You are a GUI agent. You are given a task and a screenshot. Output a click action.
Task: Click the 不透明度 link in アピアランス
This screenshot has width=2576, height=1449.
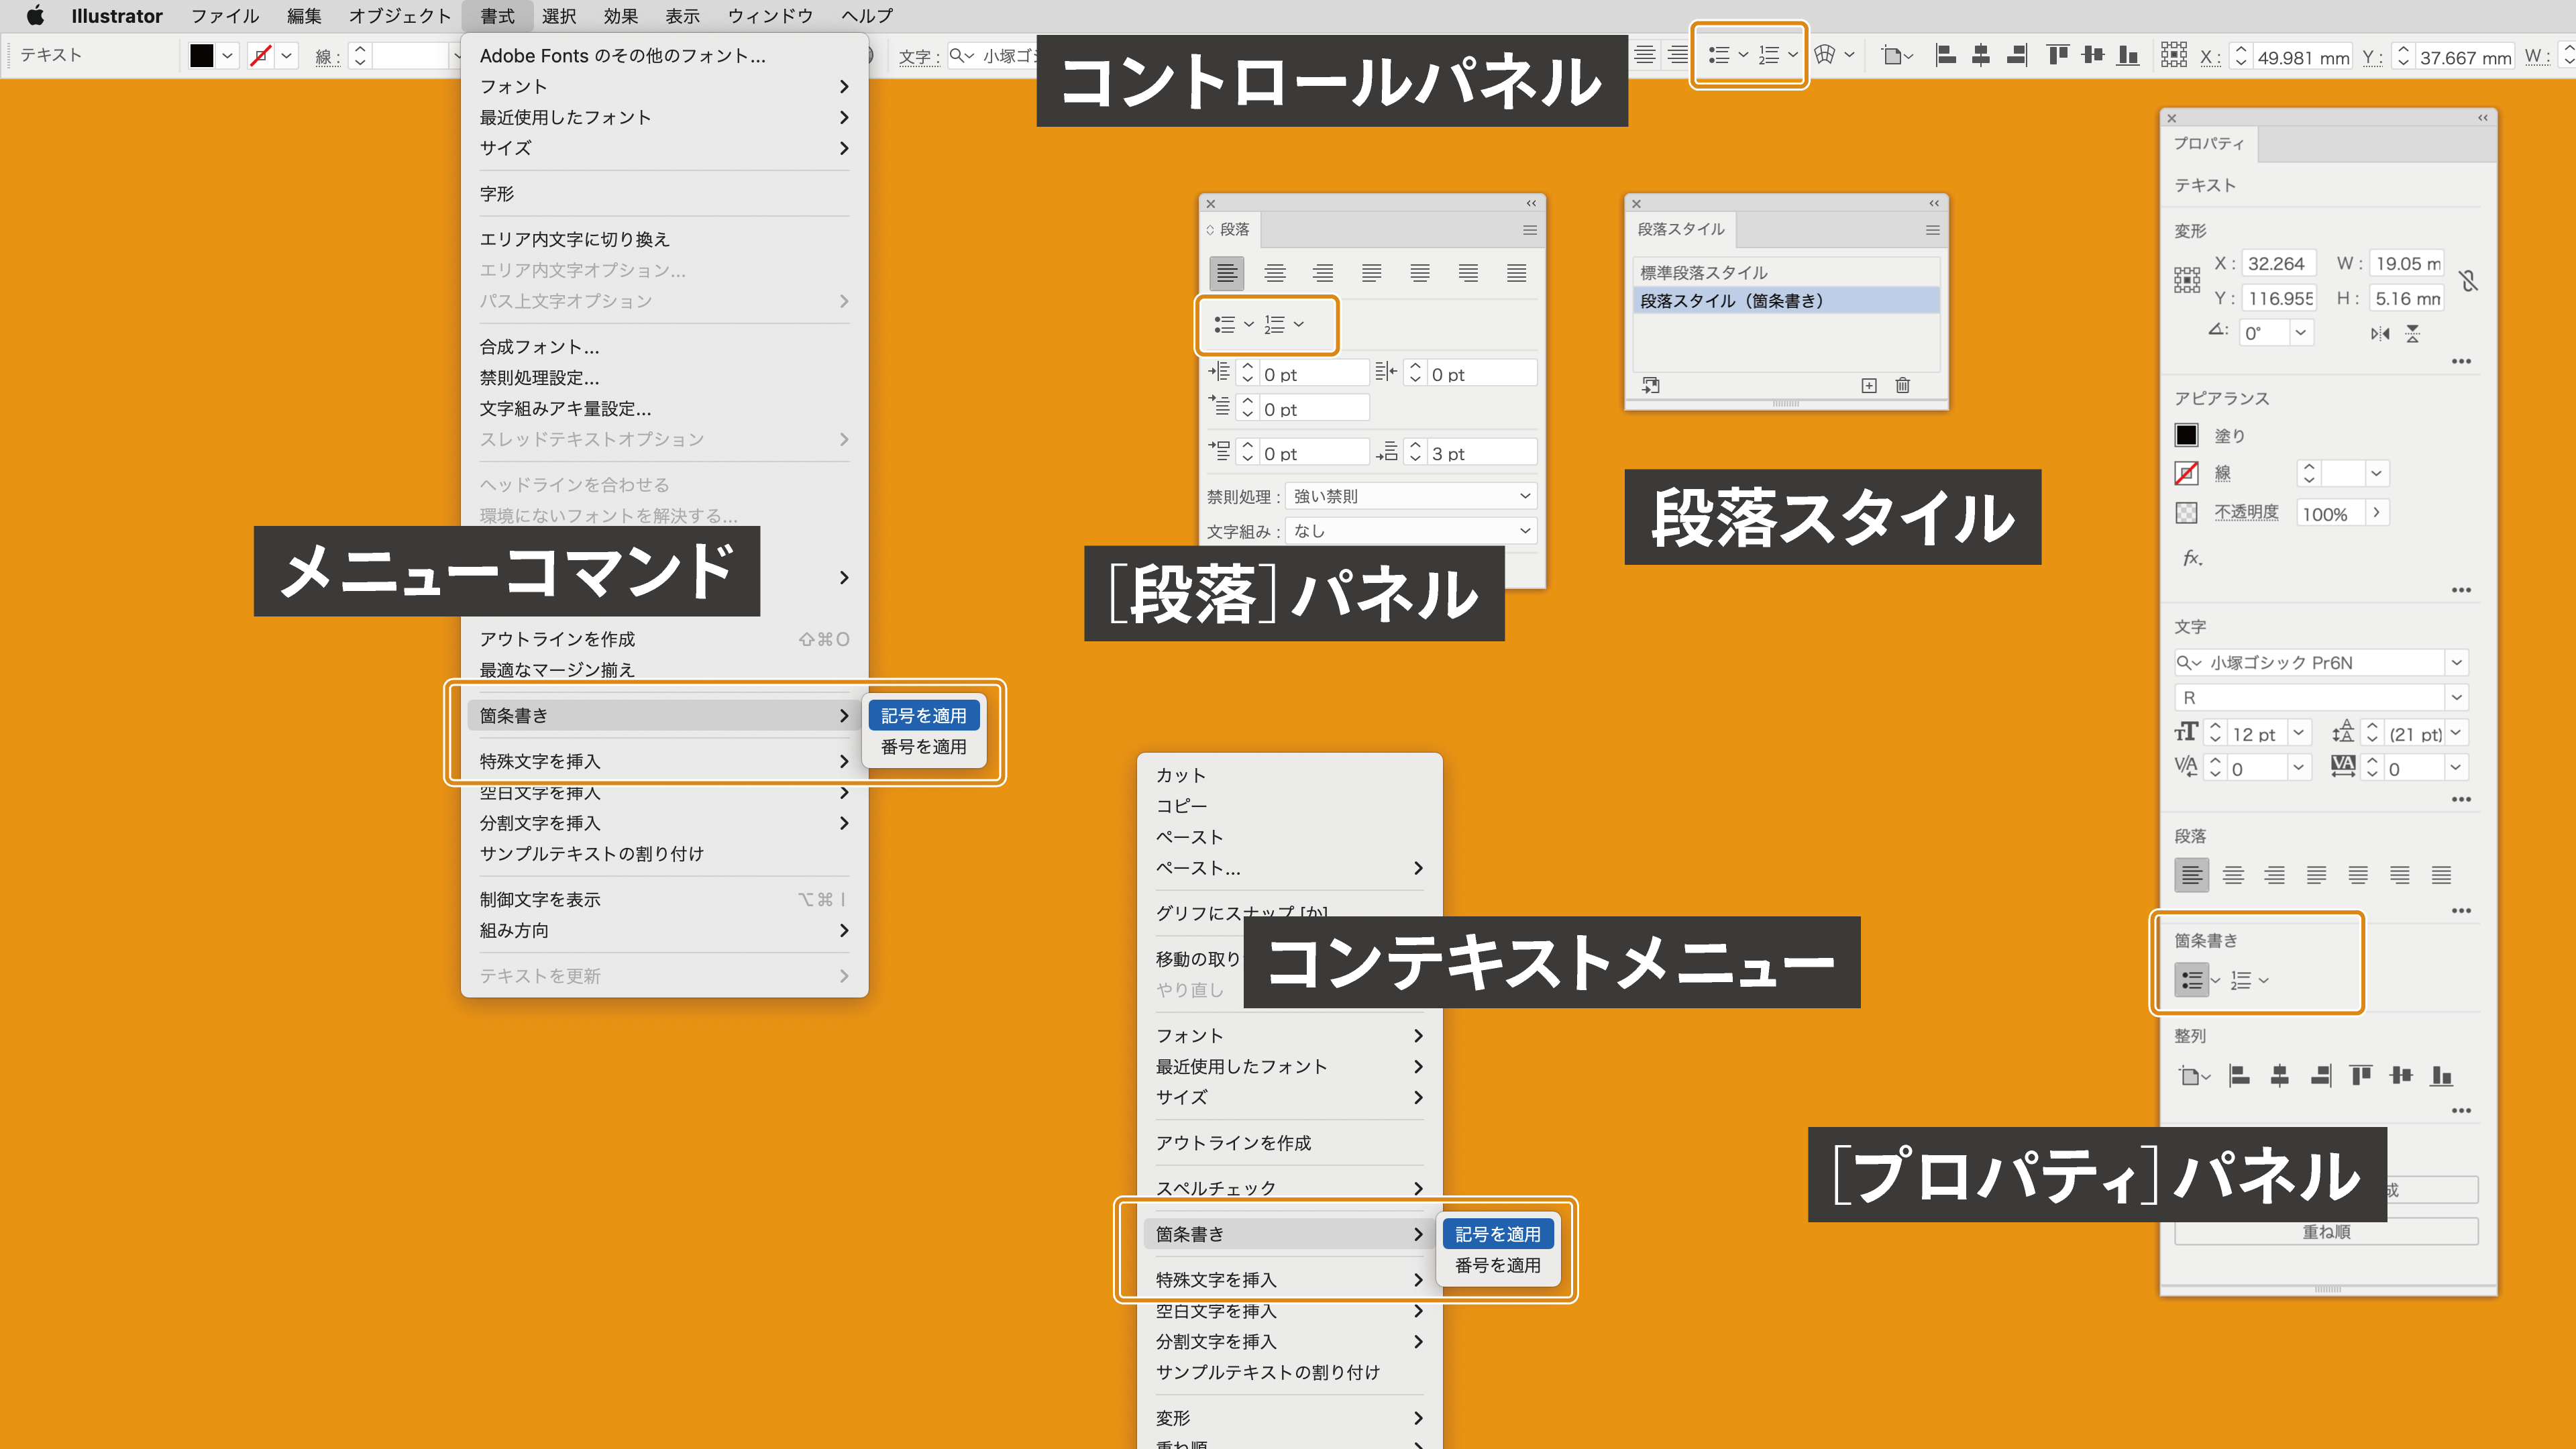point(2246,512)
